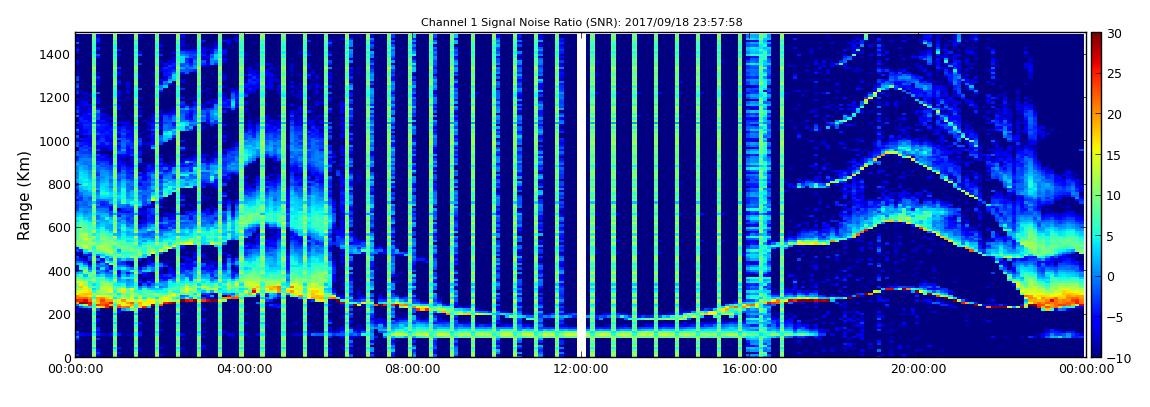Click the green middle of the colorbar

(1096, 195)
